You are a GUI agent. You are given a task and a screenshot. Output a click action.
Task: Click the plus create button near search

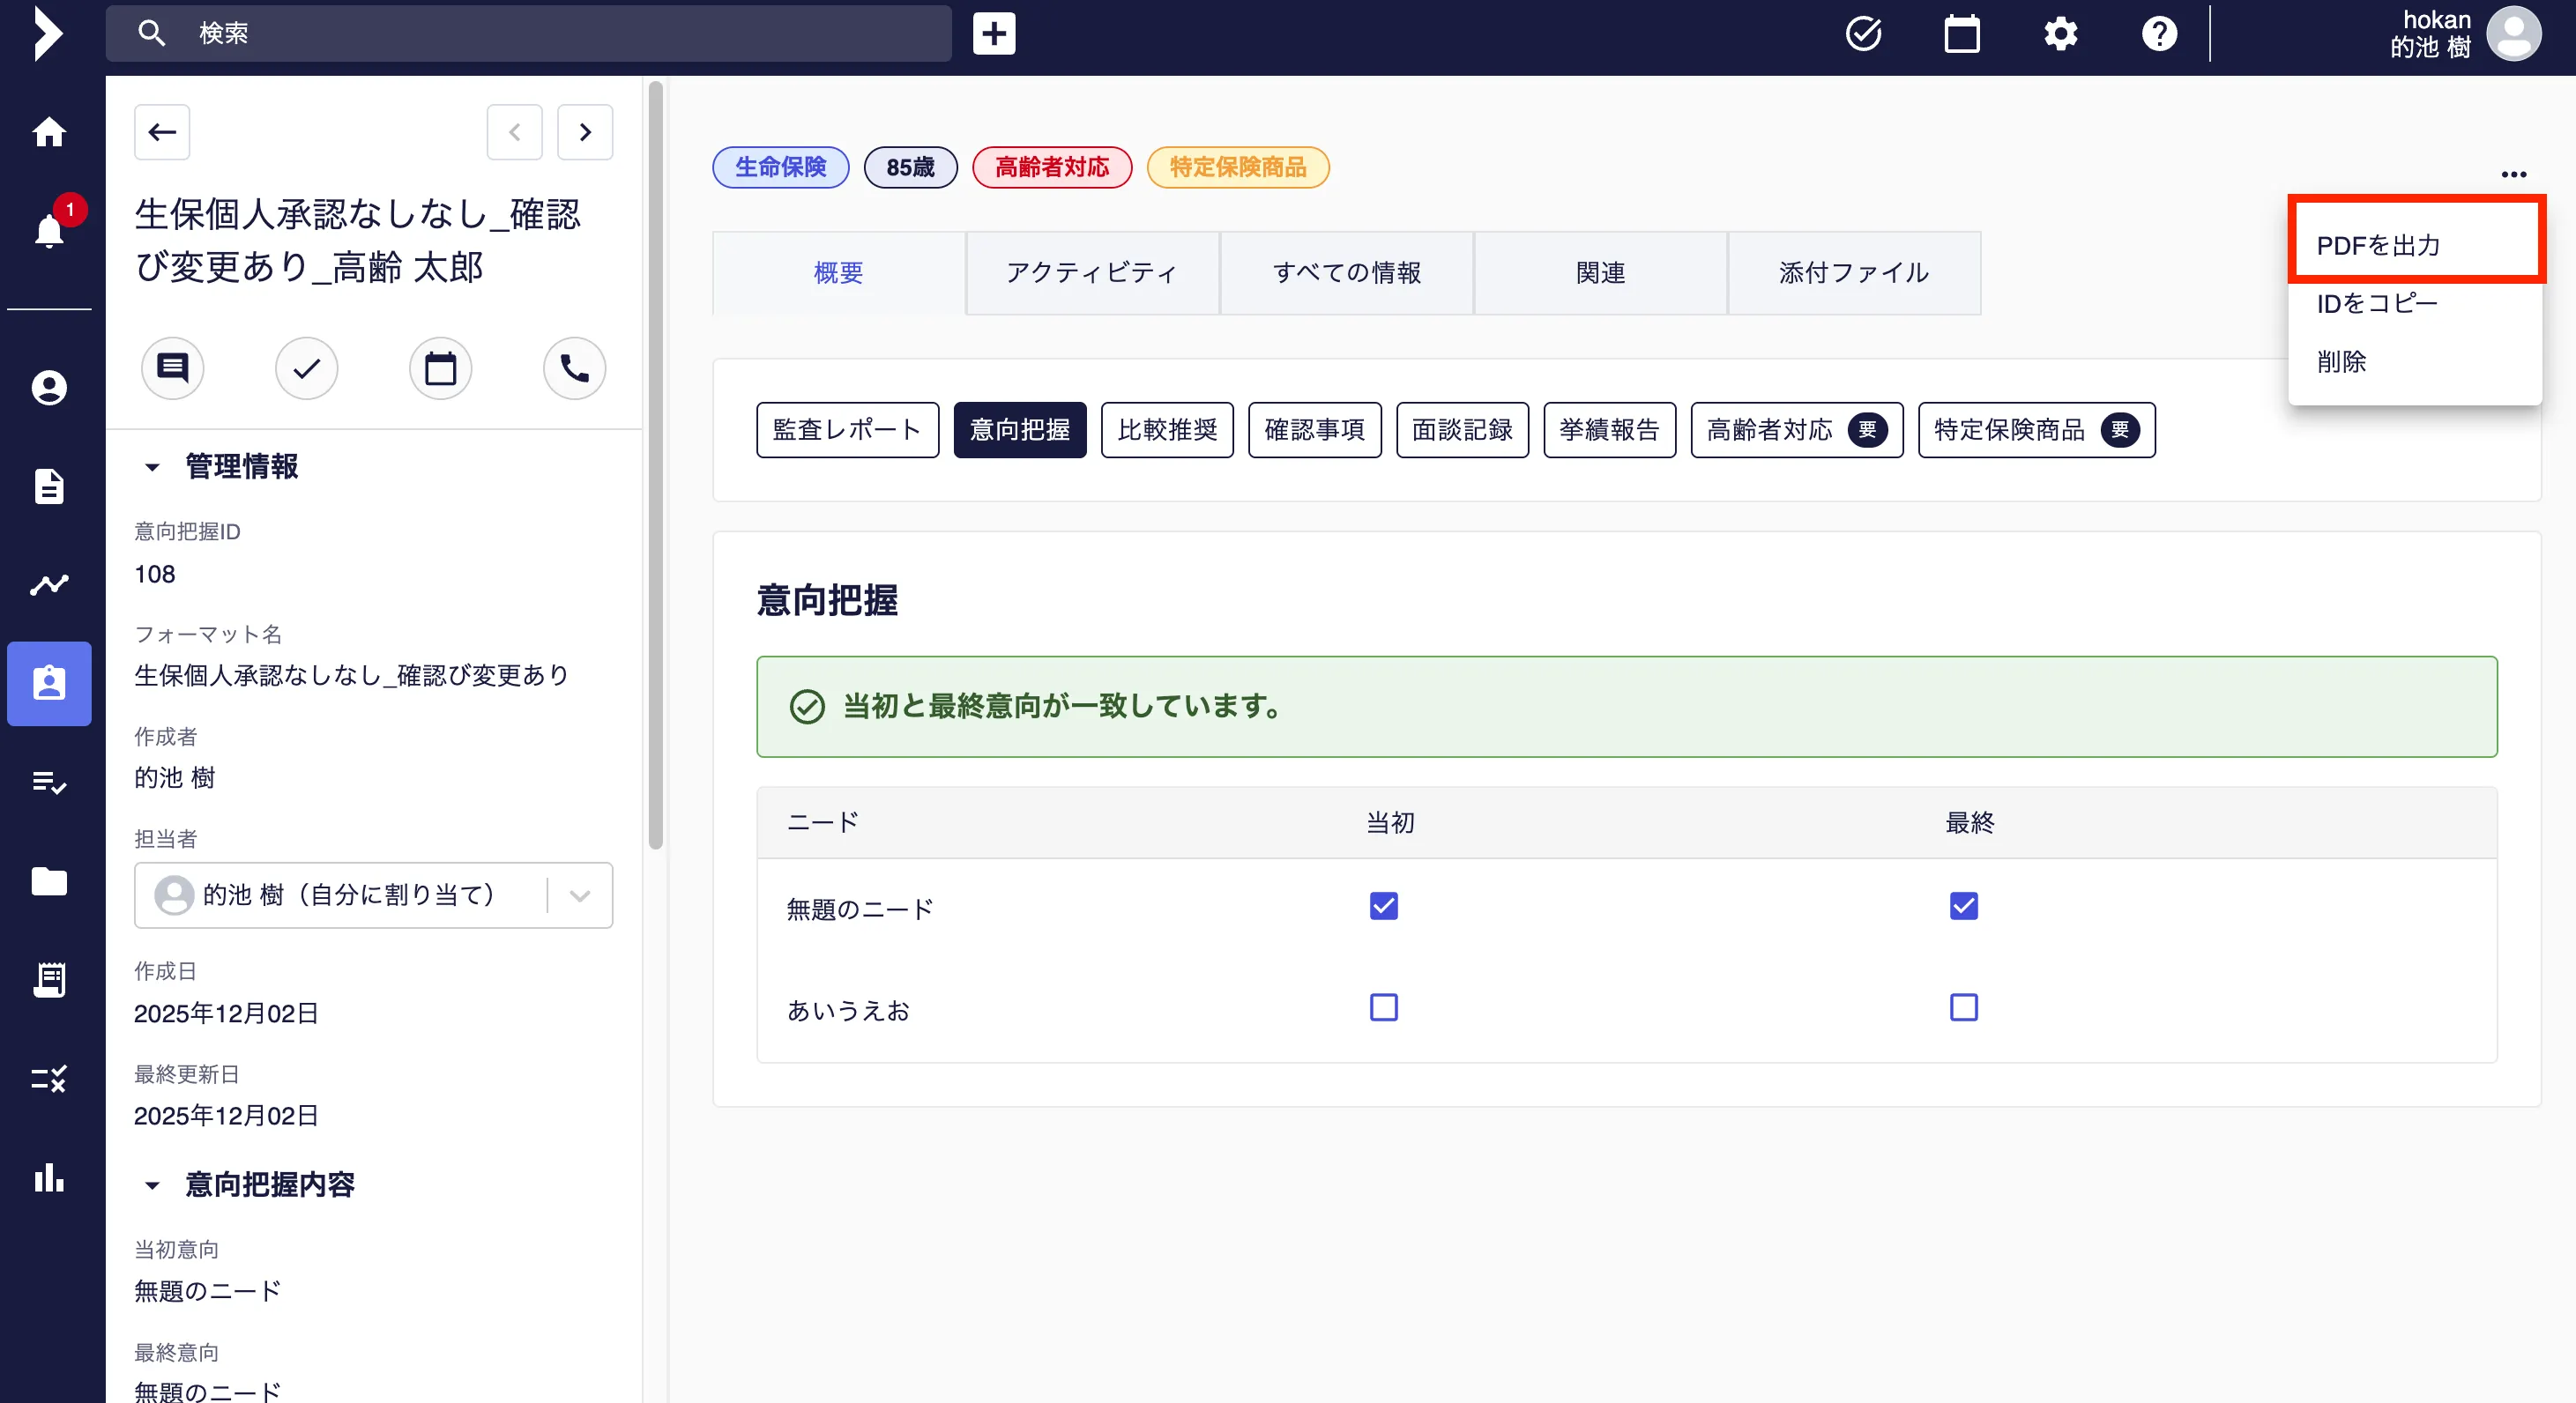click(993, 34)
